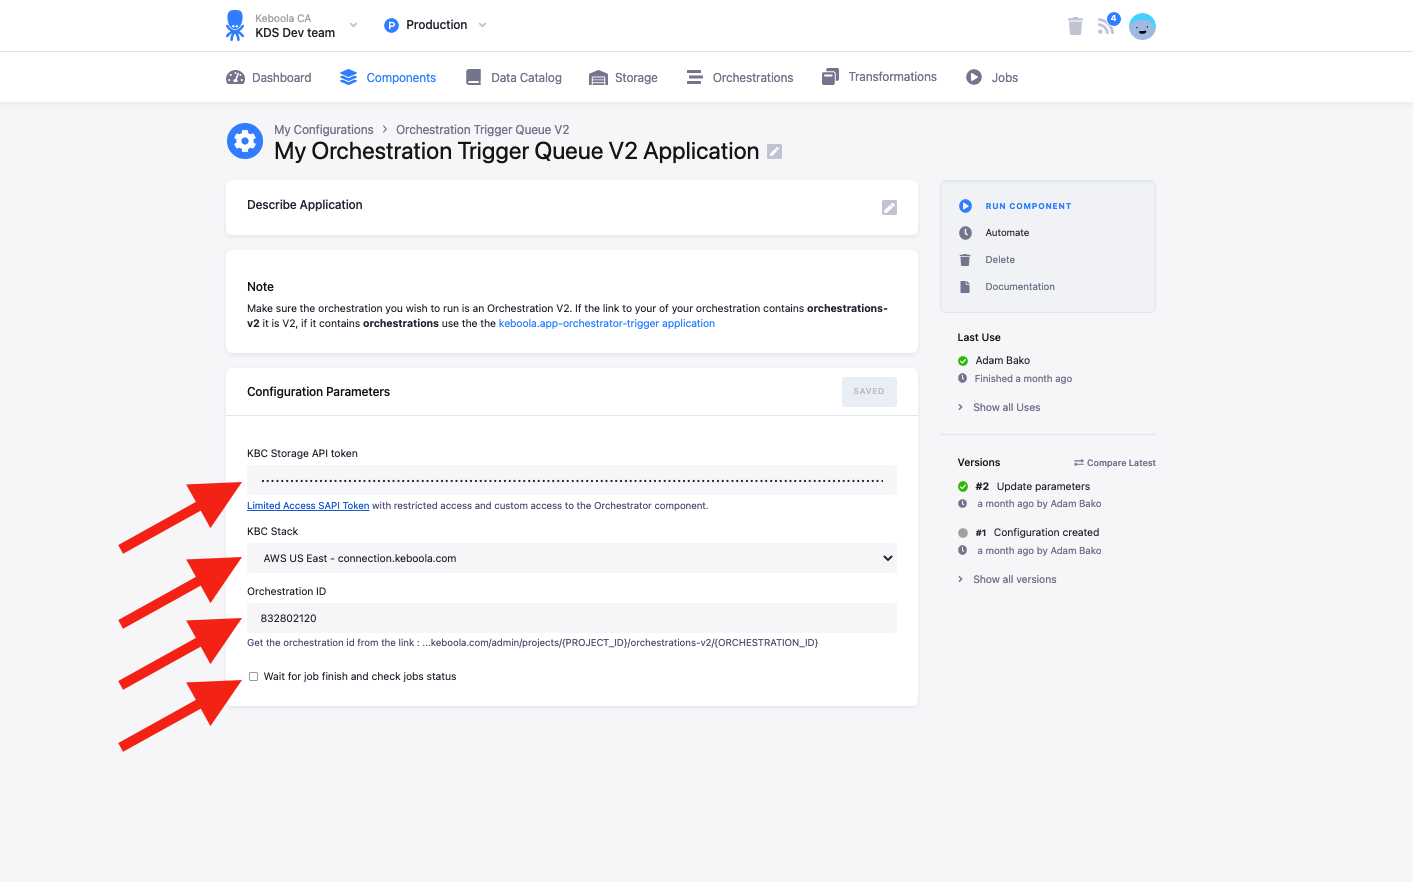Edit the Describe Application pencil icon

coord(889,207)
